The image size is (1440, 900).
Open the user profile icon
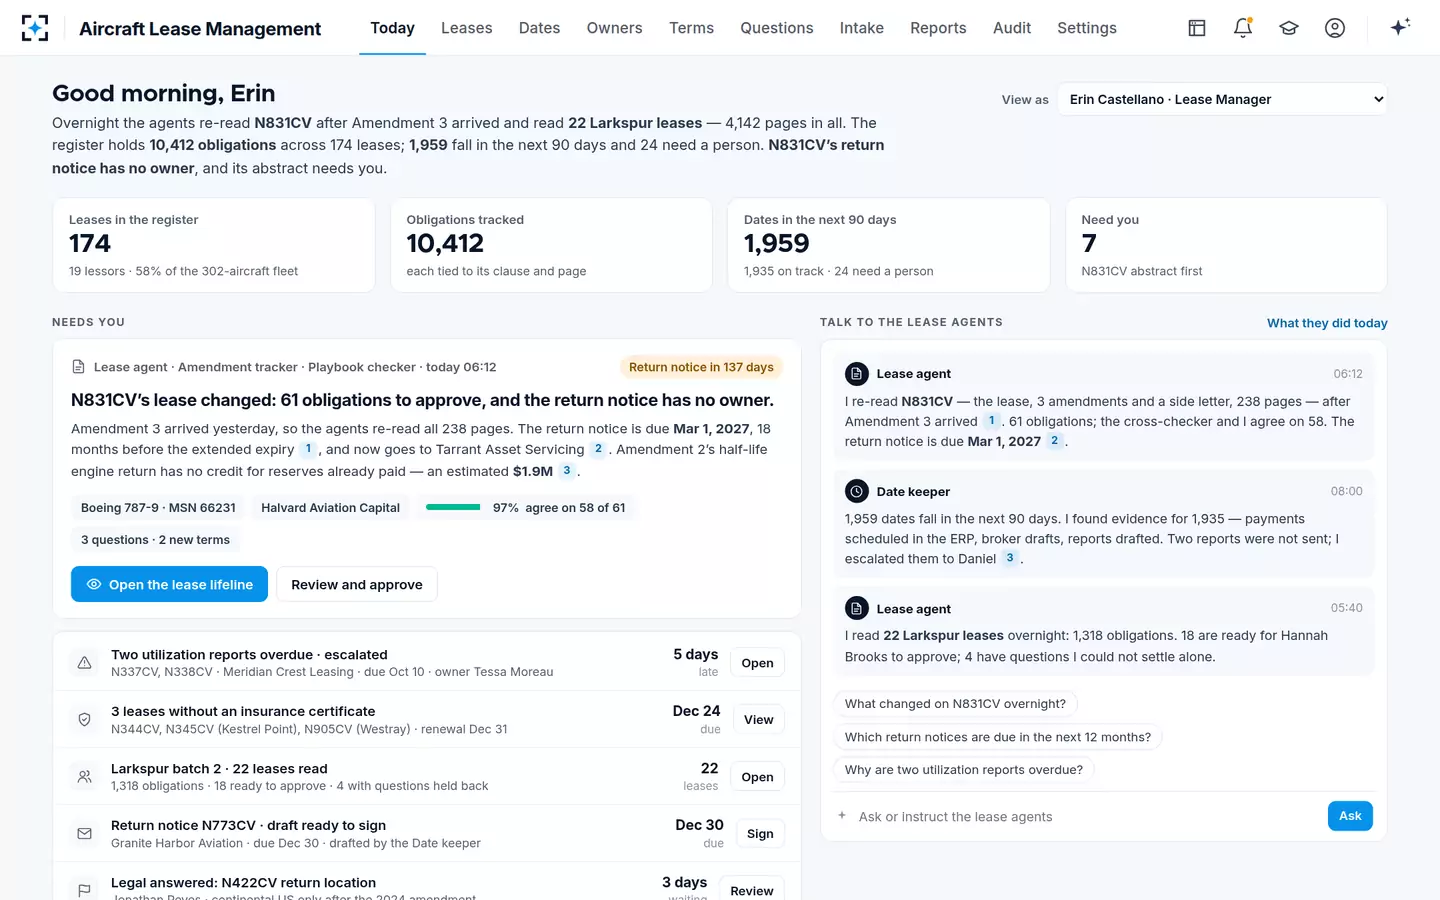coord(1335,28)
